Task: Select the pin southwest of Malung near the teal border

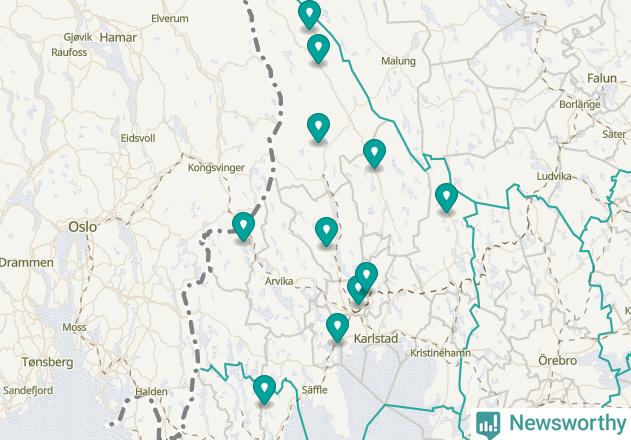Action: coord(374,153)
